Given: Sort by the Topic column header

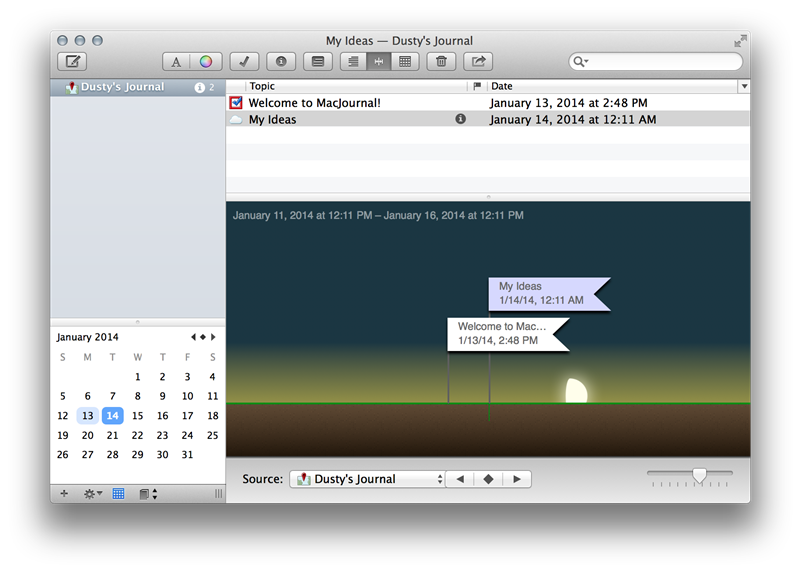Looking at the screenshot, I should (x=356, y=86).
